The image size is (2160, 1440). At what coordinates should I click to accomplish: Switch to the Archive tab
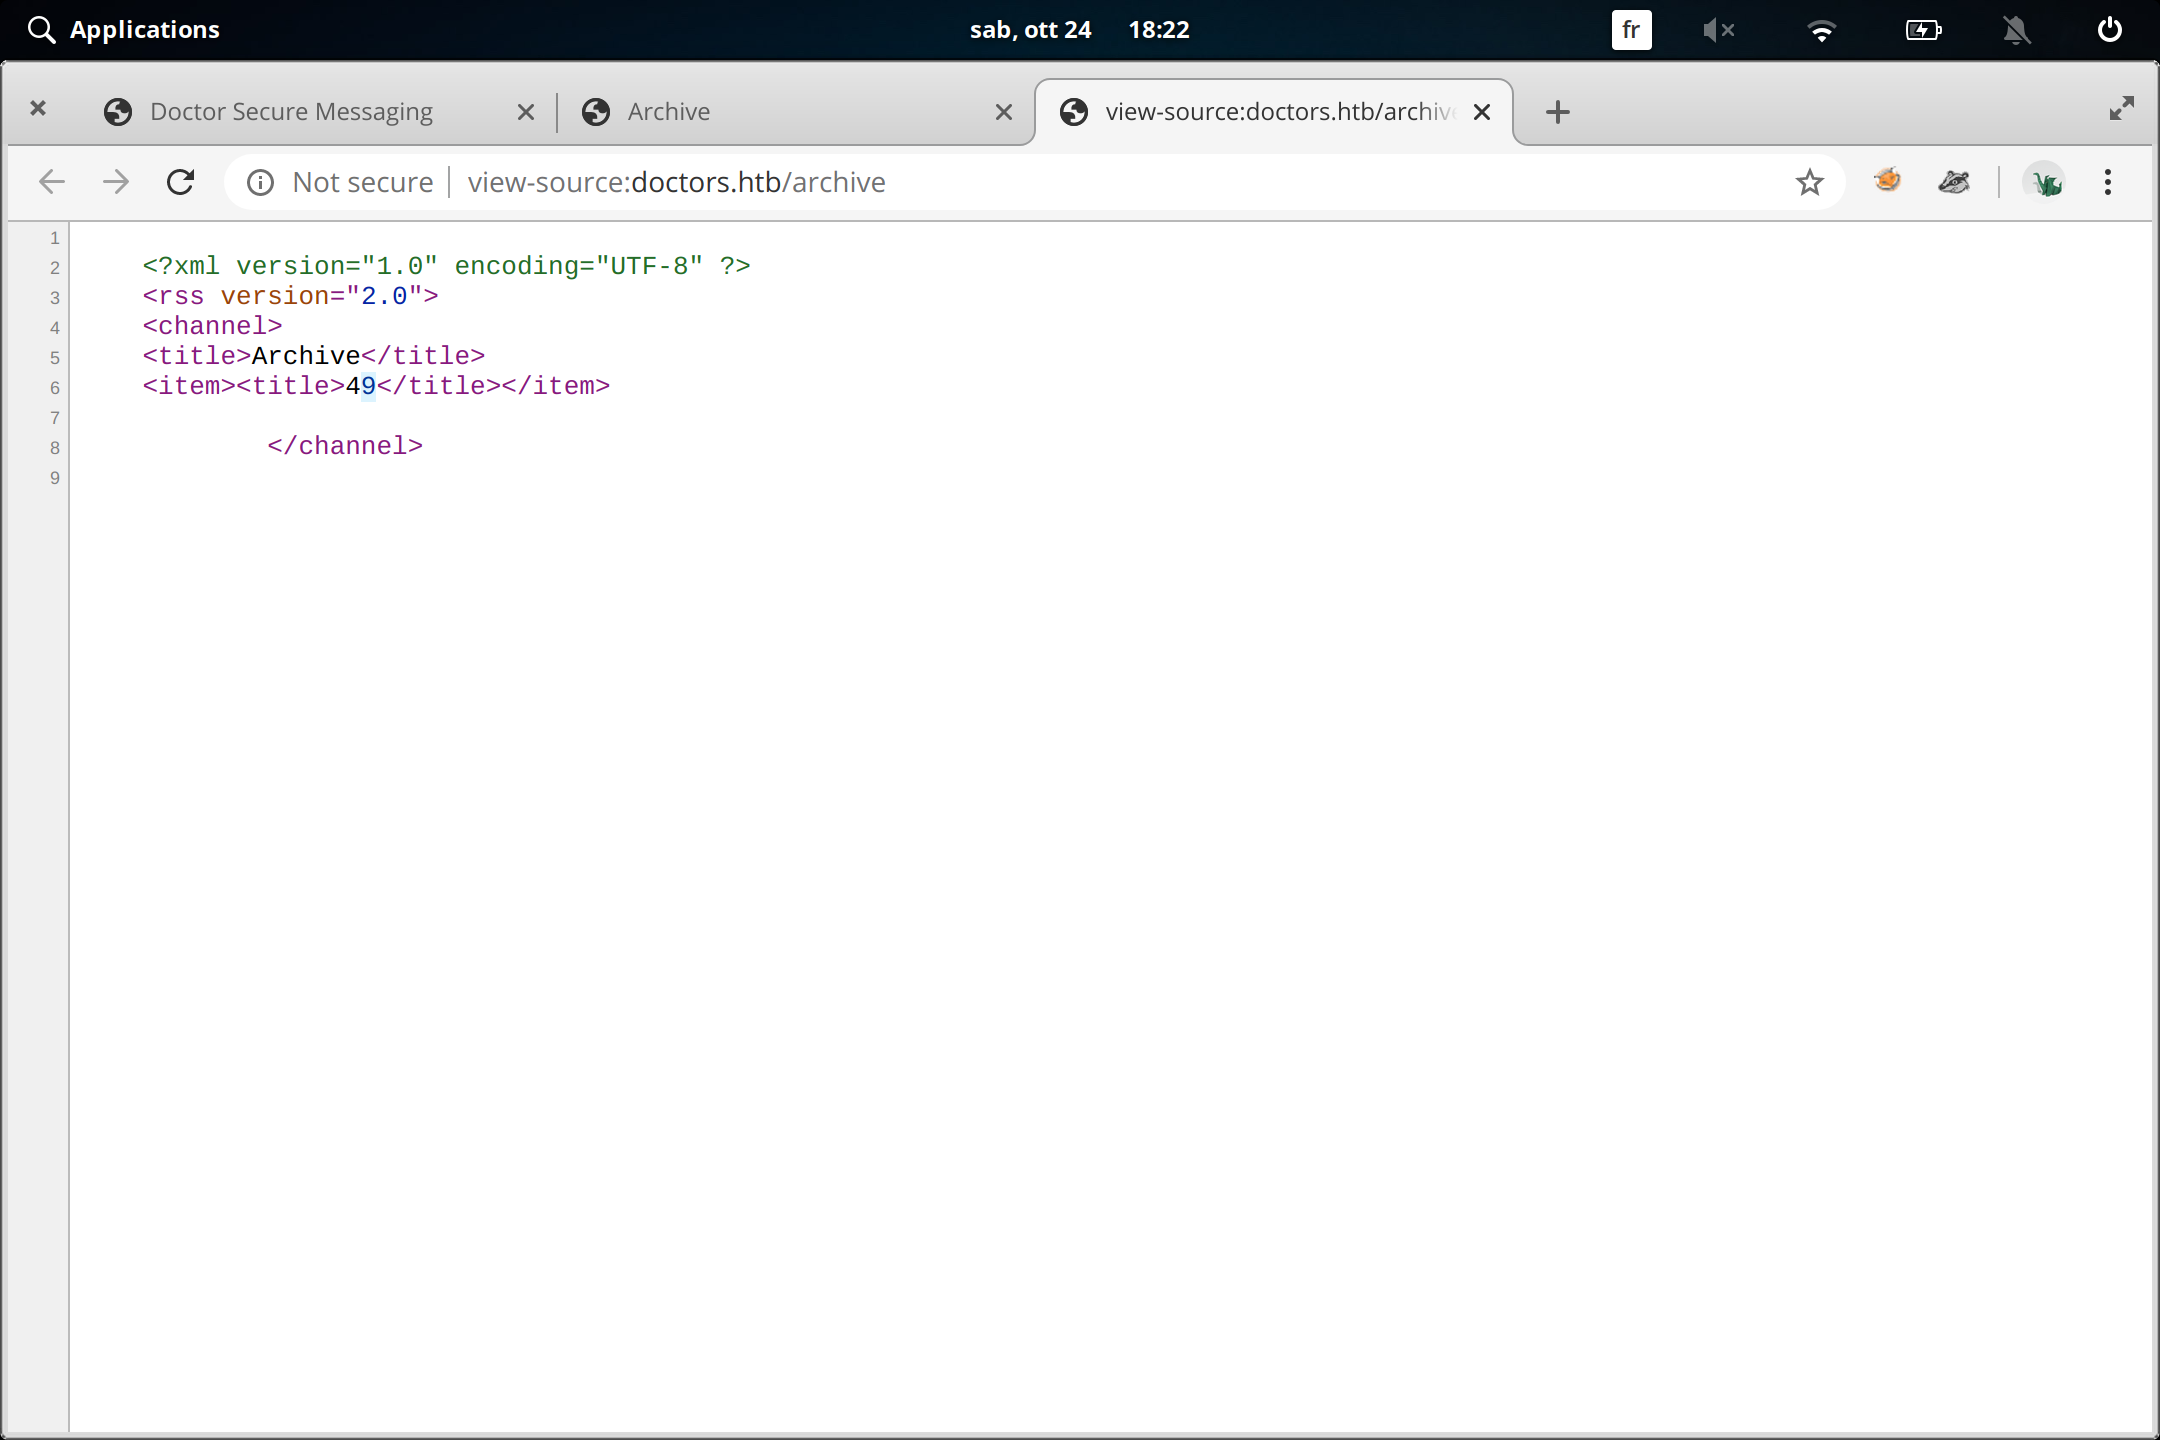668,111
